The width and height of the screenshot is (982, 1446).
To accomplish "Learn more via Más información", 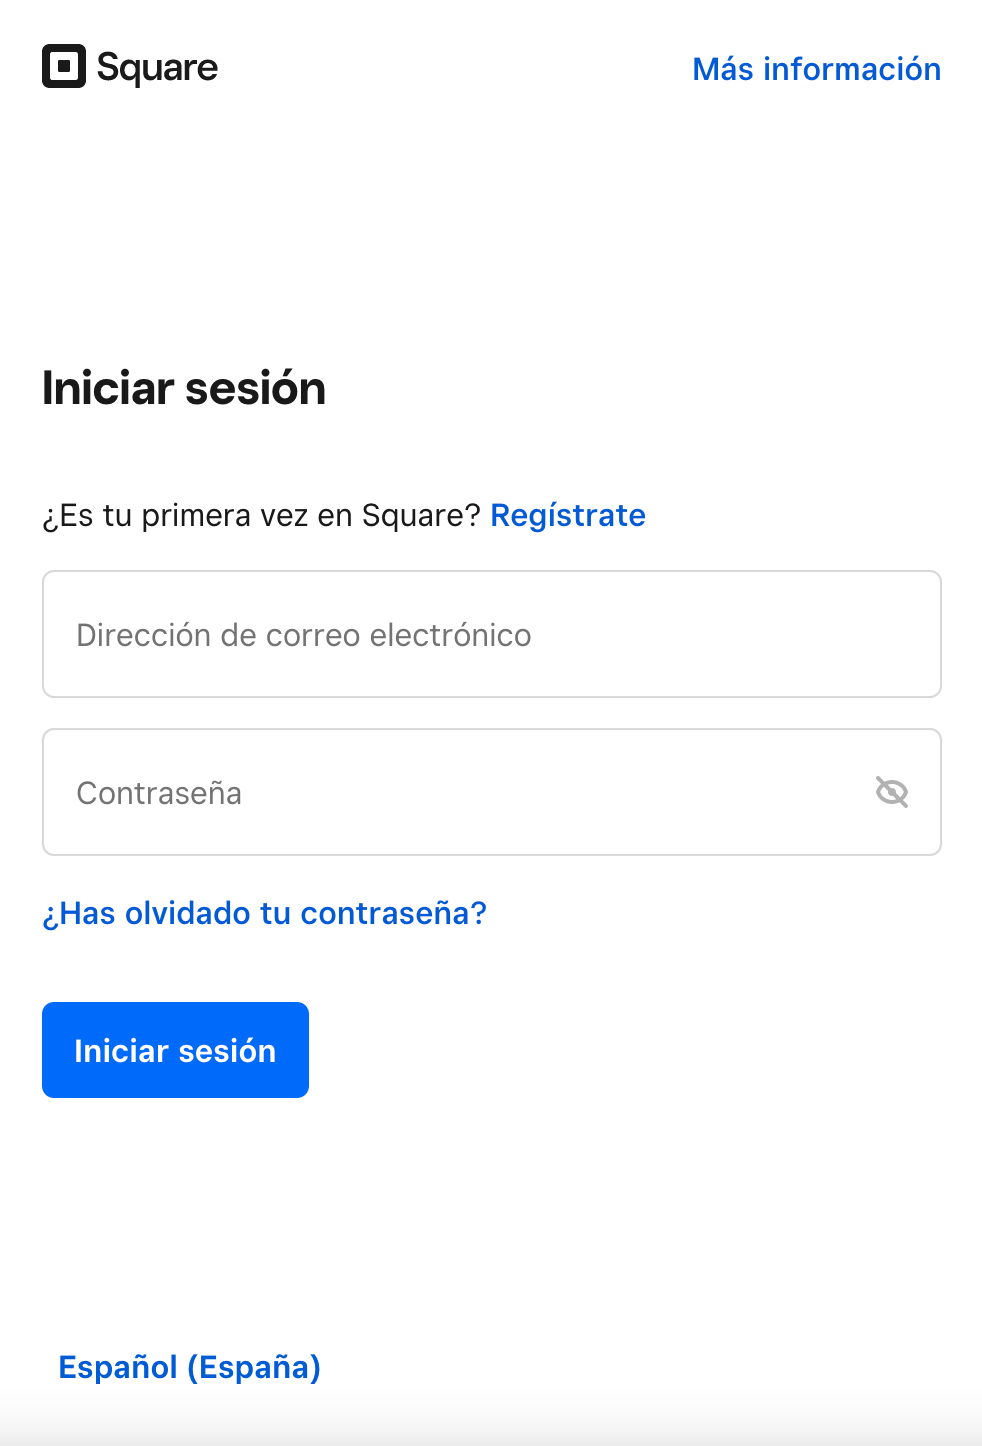I will pos(817,69).
